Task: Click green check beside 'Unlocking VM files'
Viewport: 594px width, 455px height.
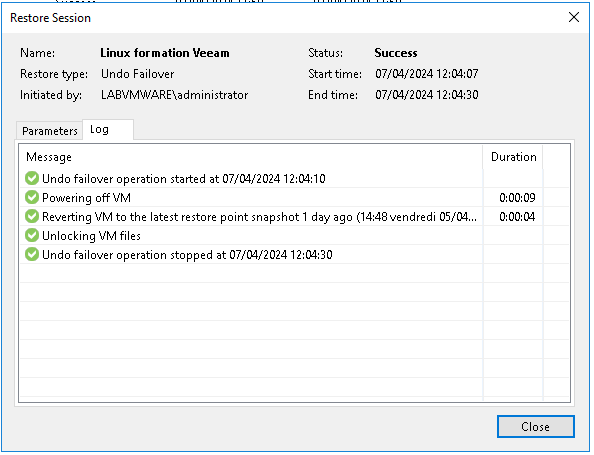Action: tap(32, 235)
